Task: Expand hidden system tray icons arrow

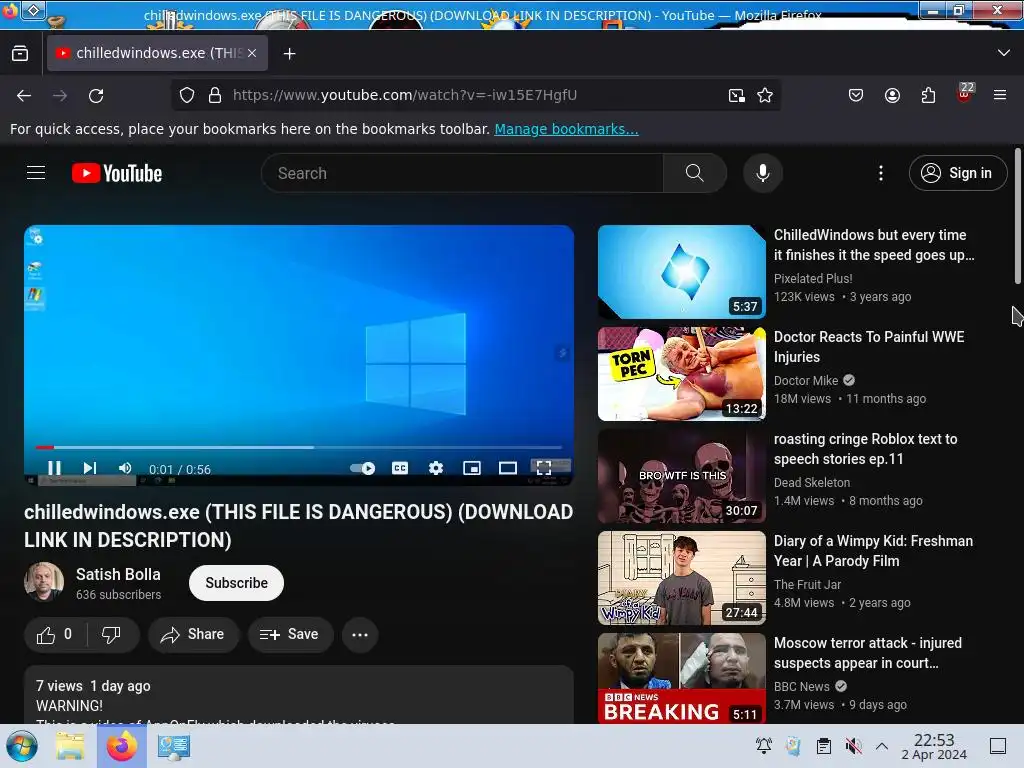Action: [882, 745]
